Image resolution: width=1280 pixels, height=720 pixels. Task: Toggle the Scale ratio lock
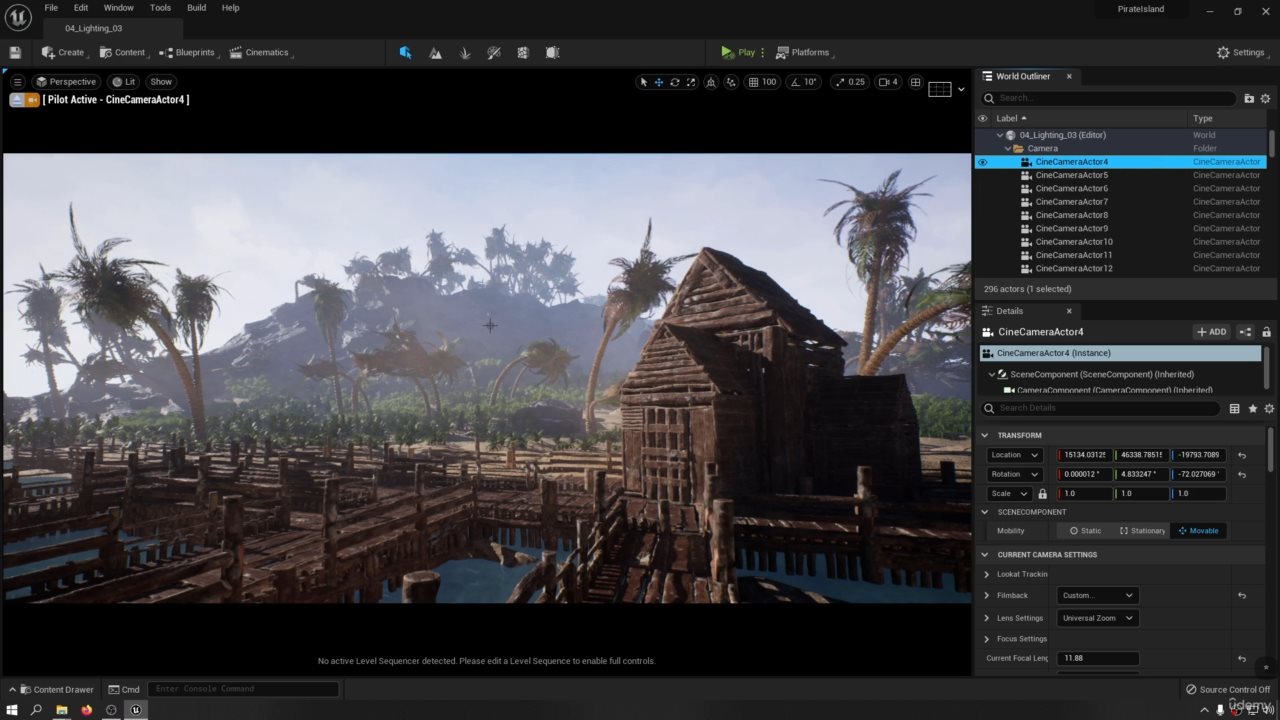pos(1042,494)
